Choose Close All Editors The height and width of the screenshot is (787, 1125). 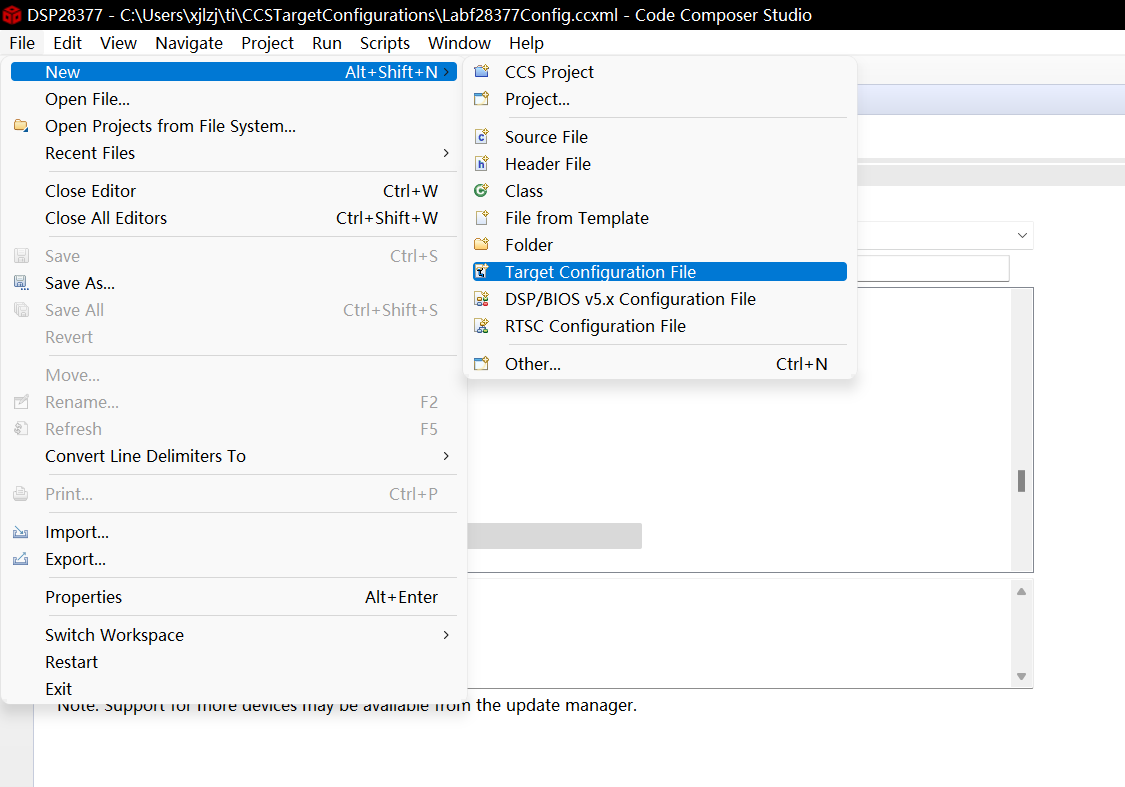[x=106, y=218]
